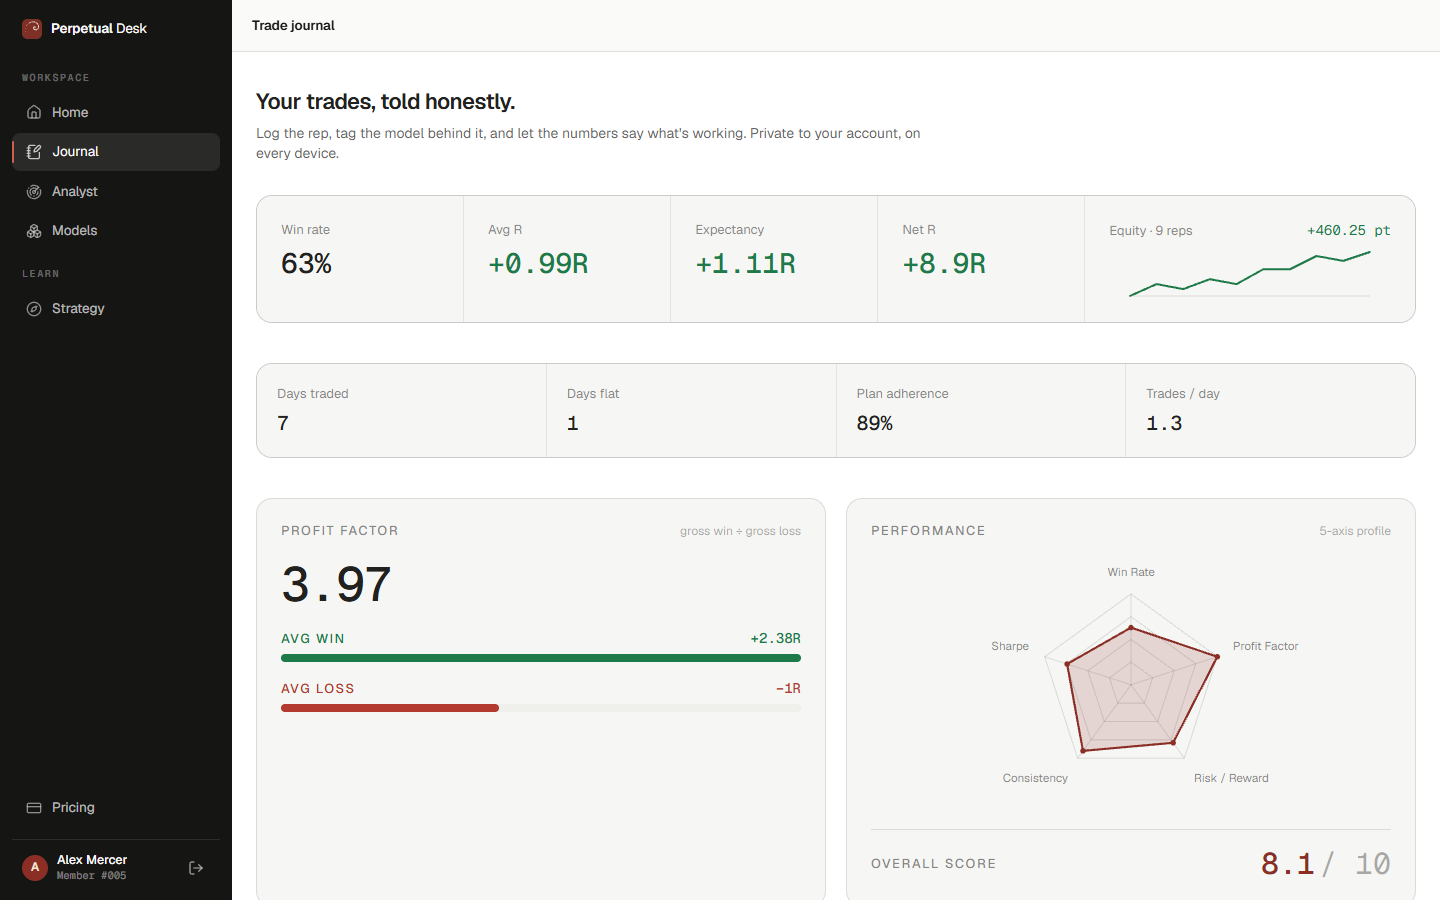Click the Sharpe radar axis label
Image resolution: width=1440 pixels, height=900 pixels.
click(x=1010, y=646)
